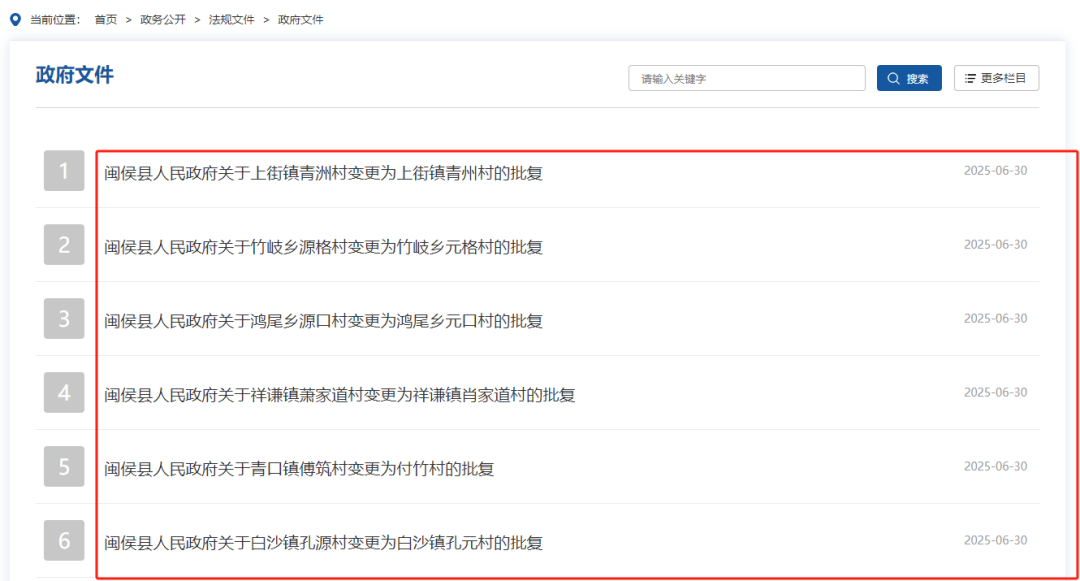
Task: Open document about 上街镇青洲村 renaming
Action: pyautogui.click(x=323, y=173)
